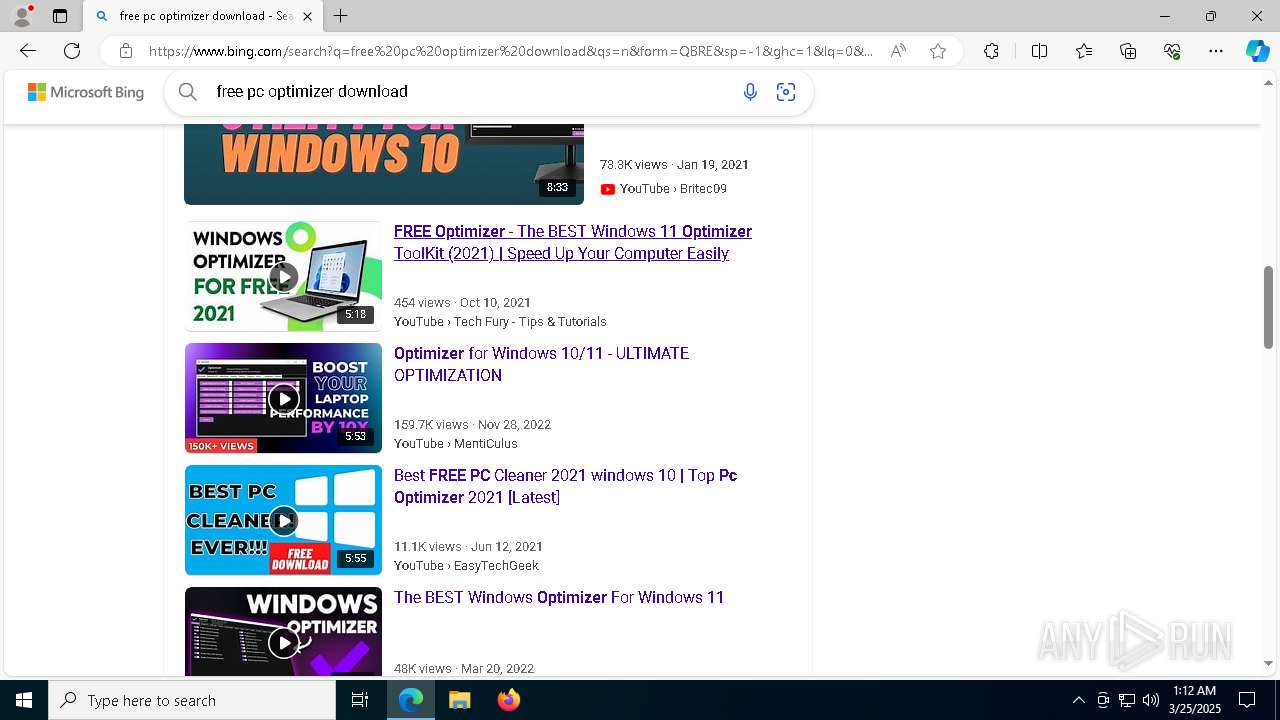Activate Read aloud icon in address bar
1280x720 pixels.
click(x=898, y=51)
